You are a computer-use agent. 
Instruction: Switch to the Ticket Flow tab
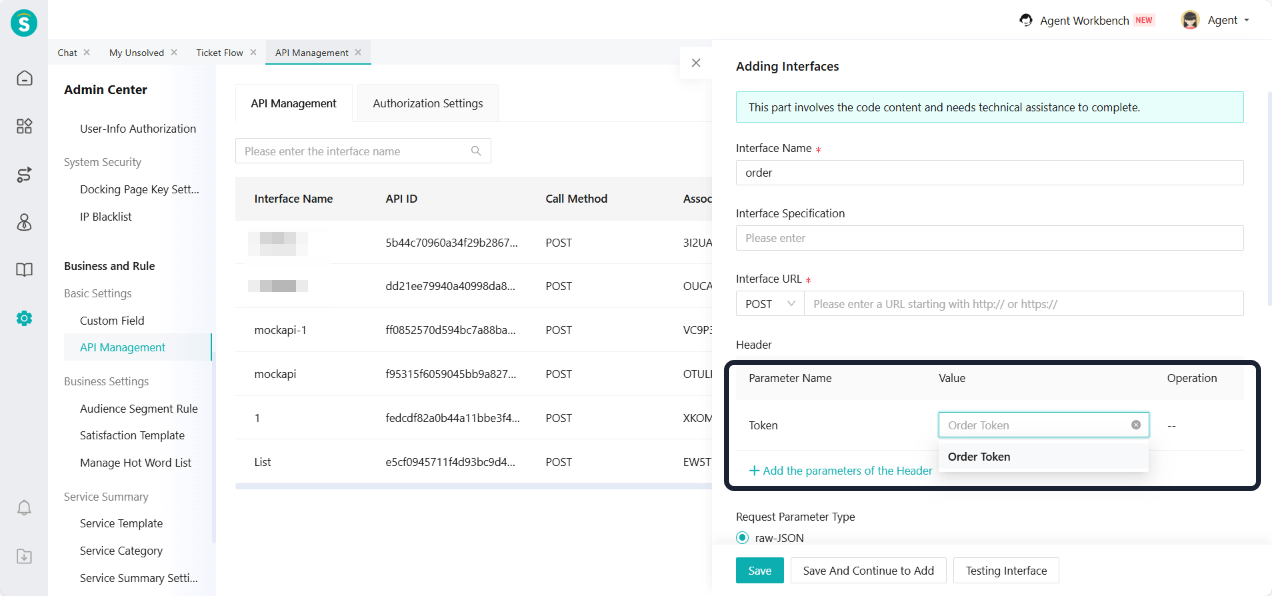point(219,52)
